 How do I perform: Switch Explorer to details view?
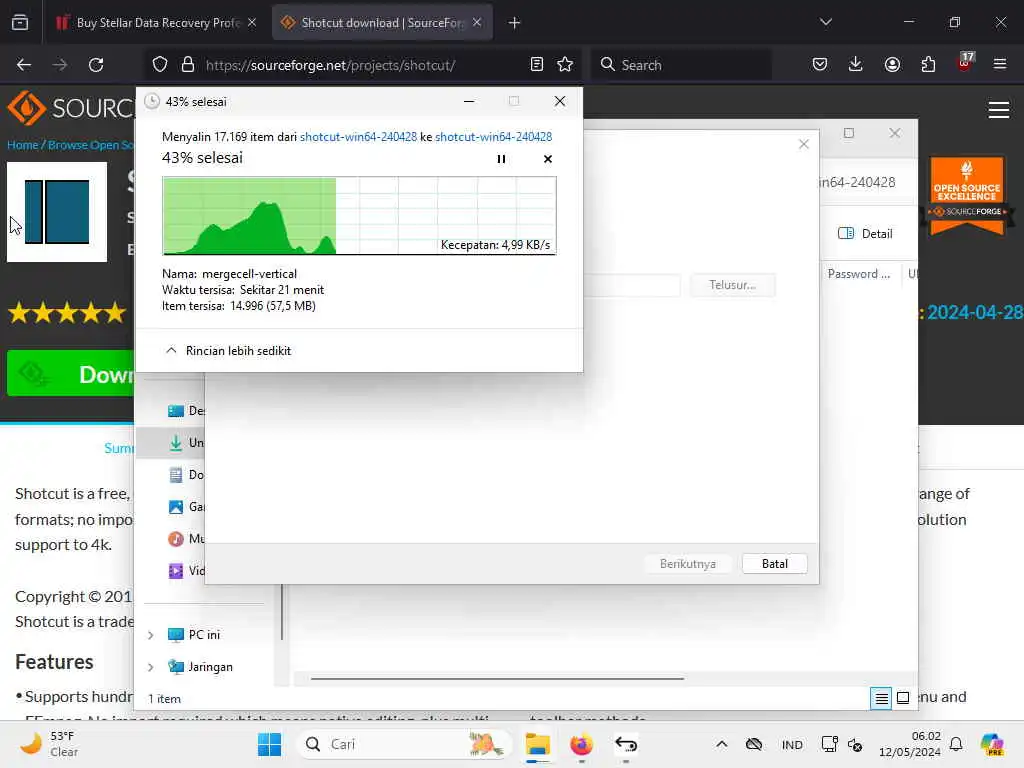click(x=881, y=699)
